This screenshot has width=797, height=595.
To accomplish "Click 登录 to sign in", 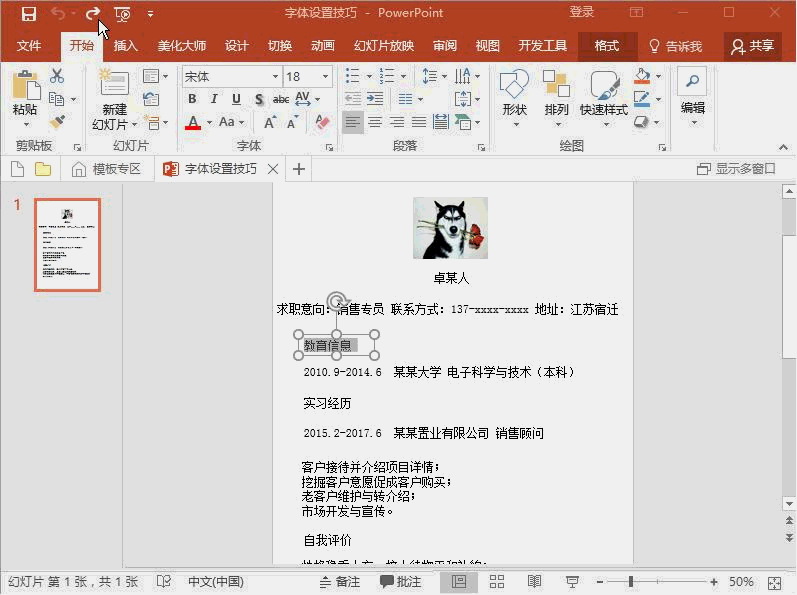I will coord(581,12).
